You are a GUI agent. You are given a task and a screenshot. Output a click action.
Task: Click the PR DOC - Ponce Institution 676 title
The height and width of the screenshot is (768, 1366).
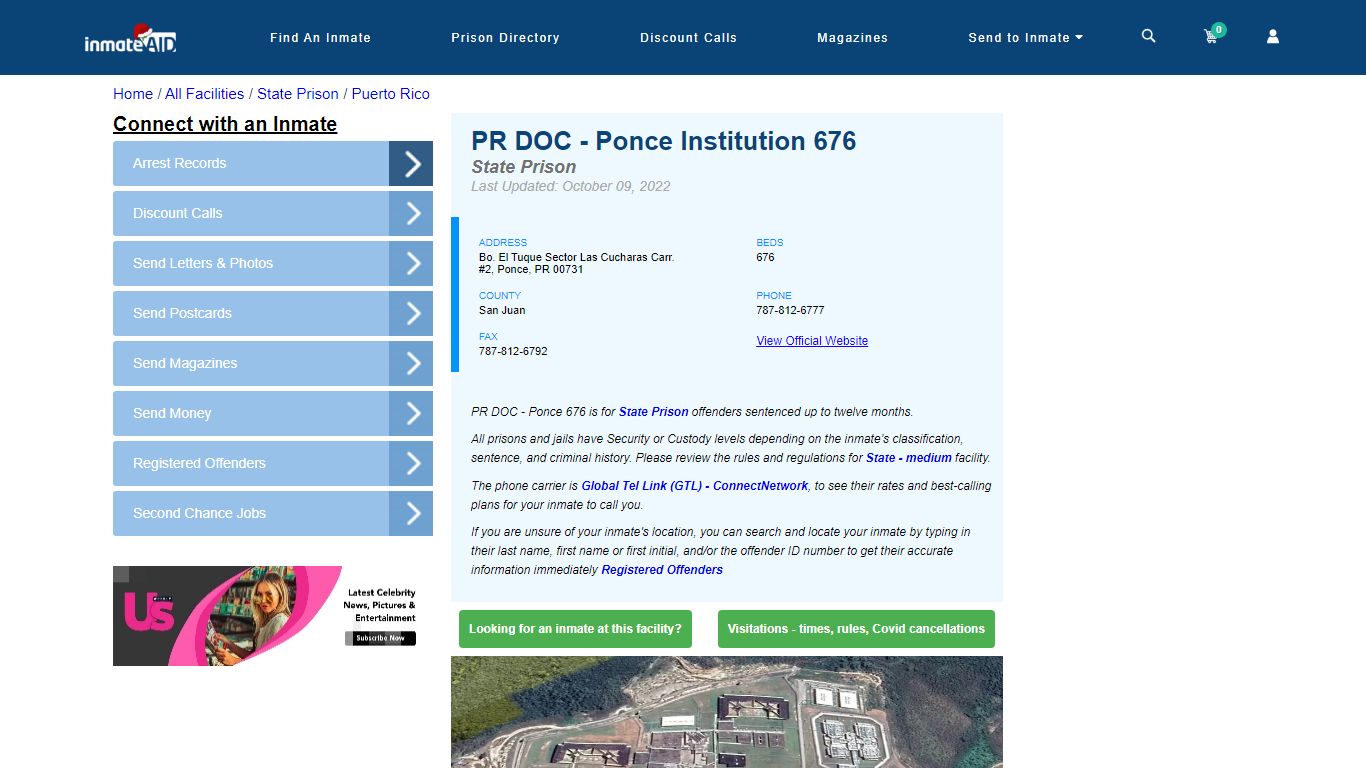click(x=664, y=141)
